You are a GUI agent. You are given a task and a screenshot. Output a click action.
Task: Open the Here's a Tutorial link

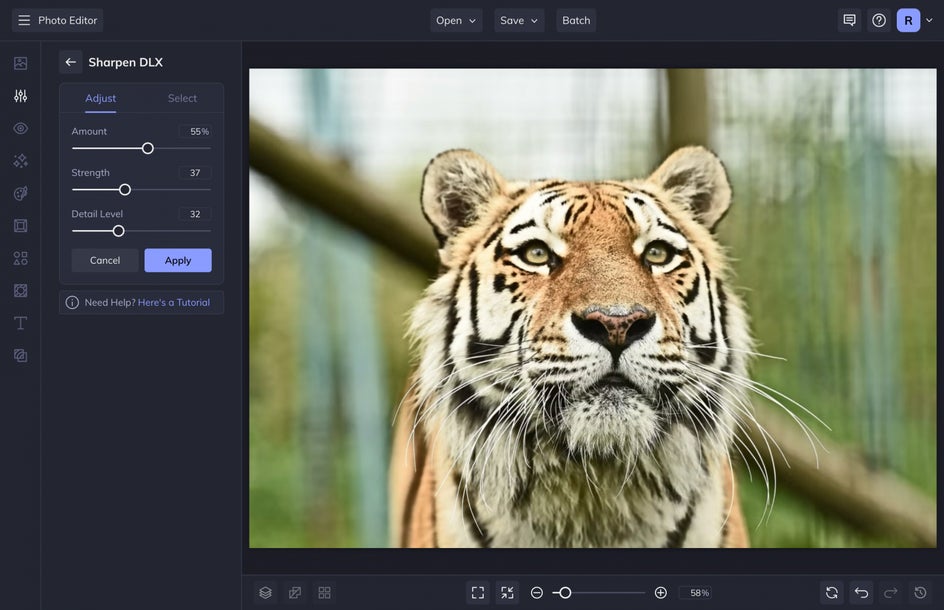coord(174,303)
